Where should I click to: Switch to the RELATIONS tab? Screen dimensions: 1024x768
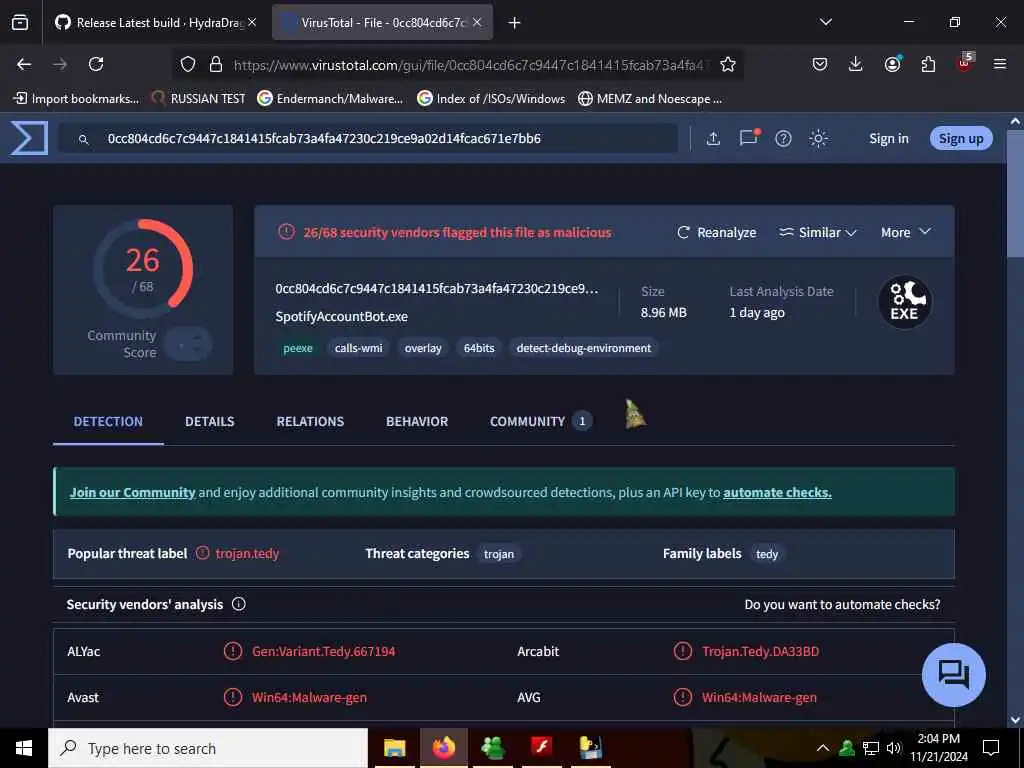310,422
